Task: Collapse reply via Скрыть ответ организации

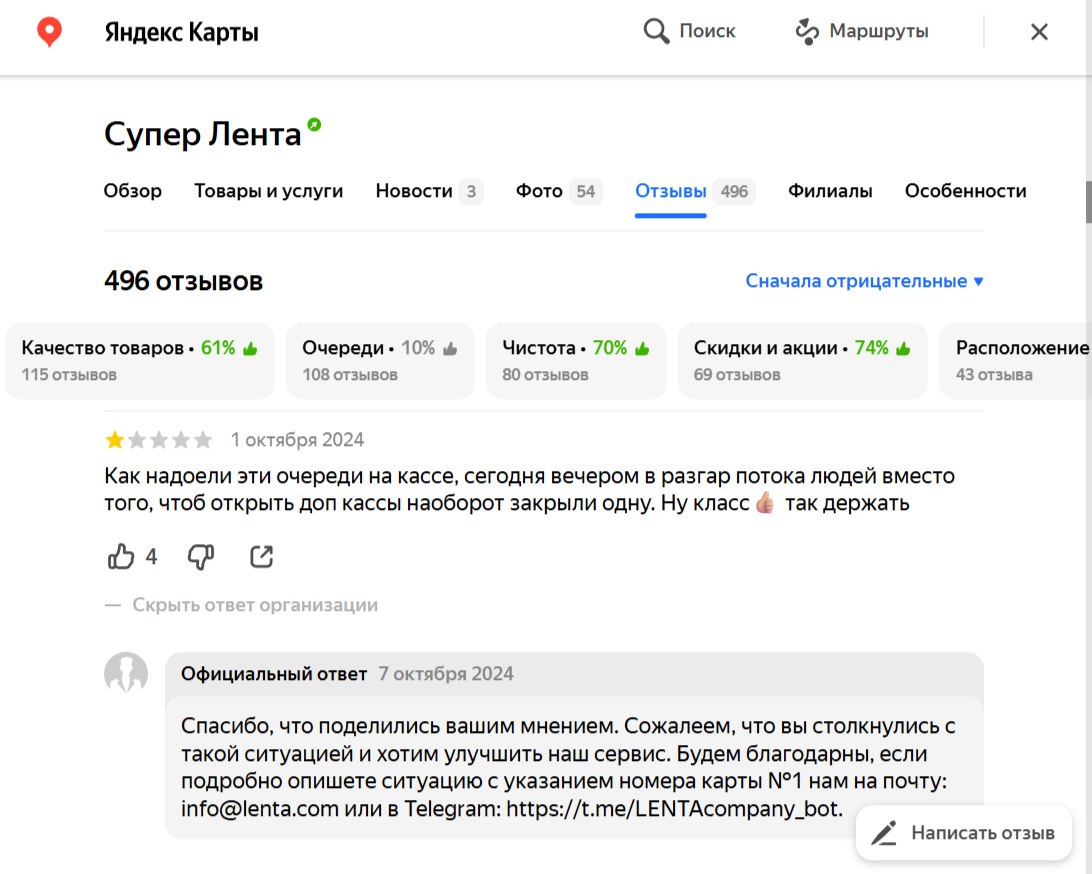Action: point(255,605)
